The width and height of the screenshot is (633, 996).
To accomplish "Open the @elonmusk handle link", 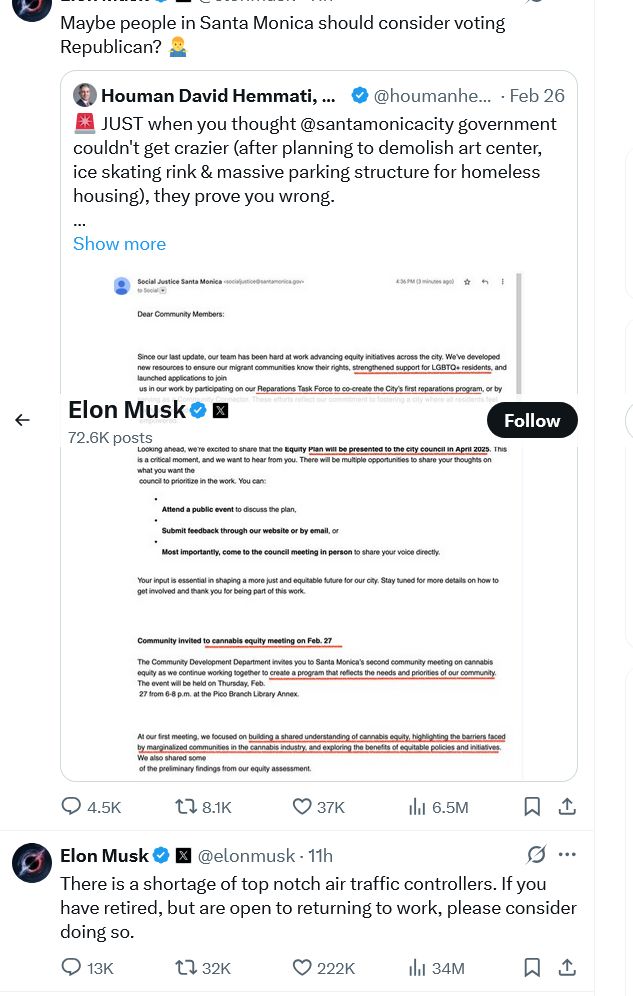I will [x=246, y=856].
